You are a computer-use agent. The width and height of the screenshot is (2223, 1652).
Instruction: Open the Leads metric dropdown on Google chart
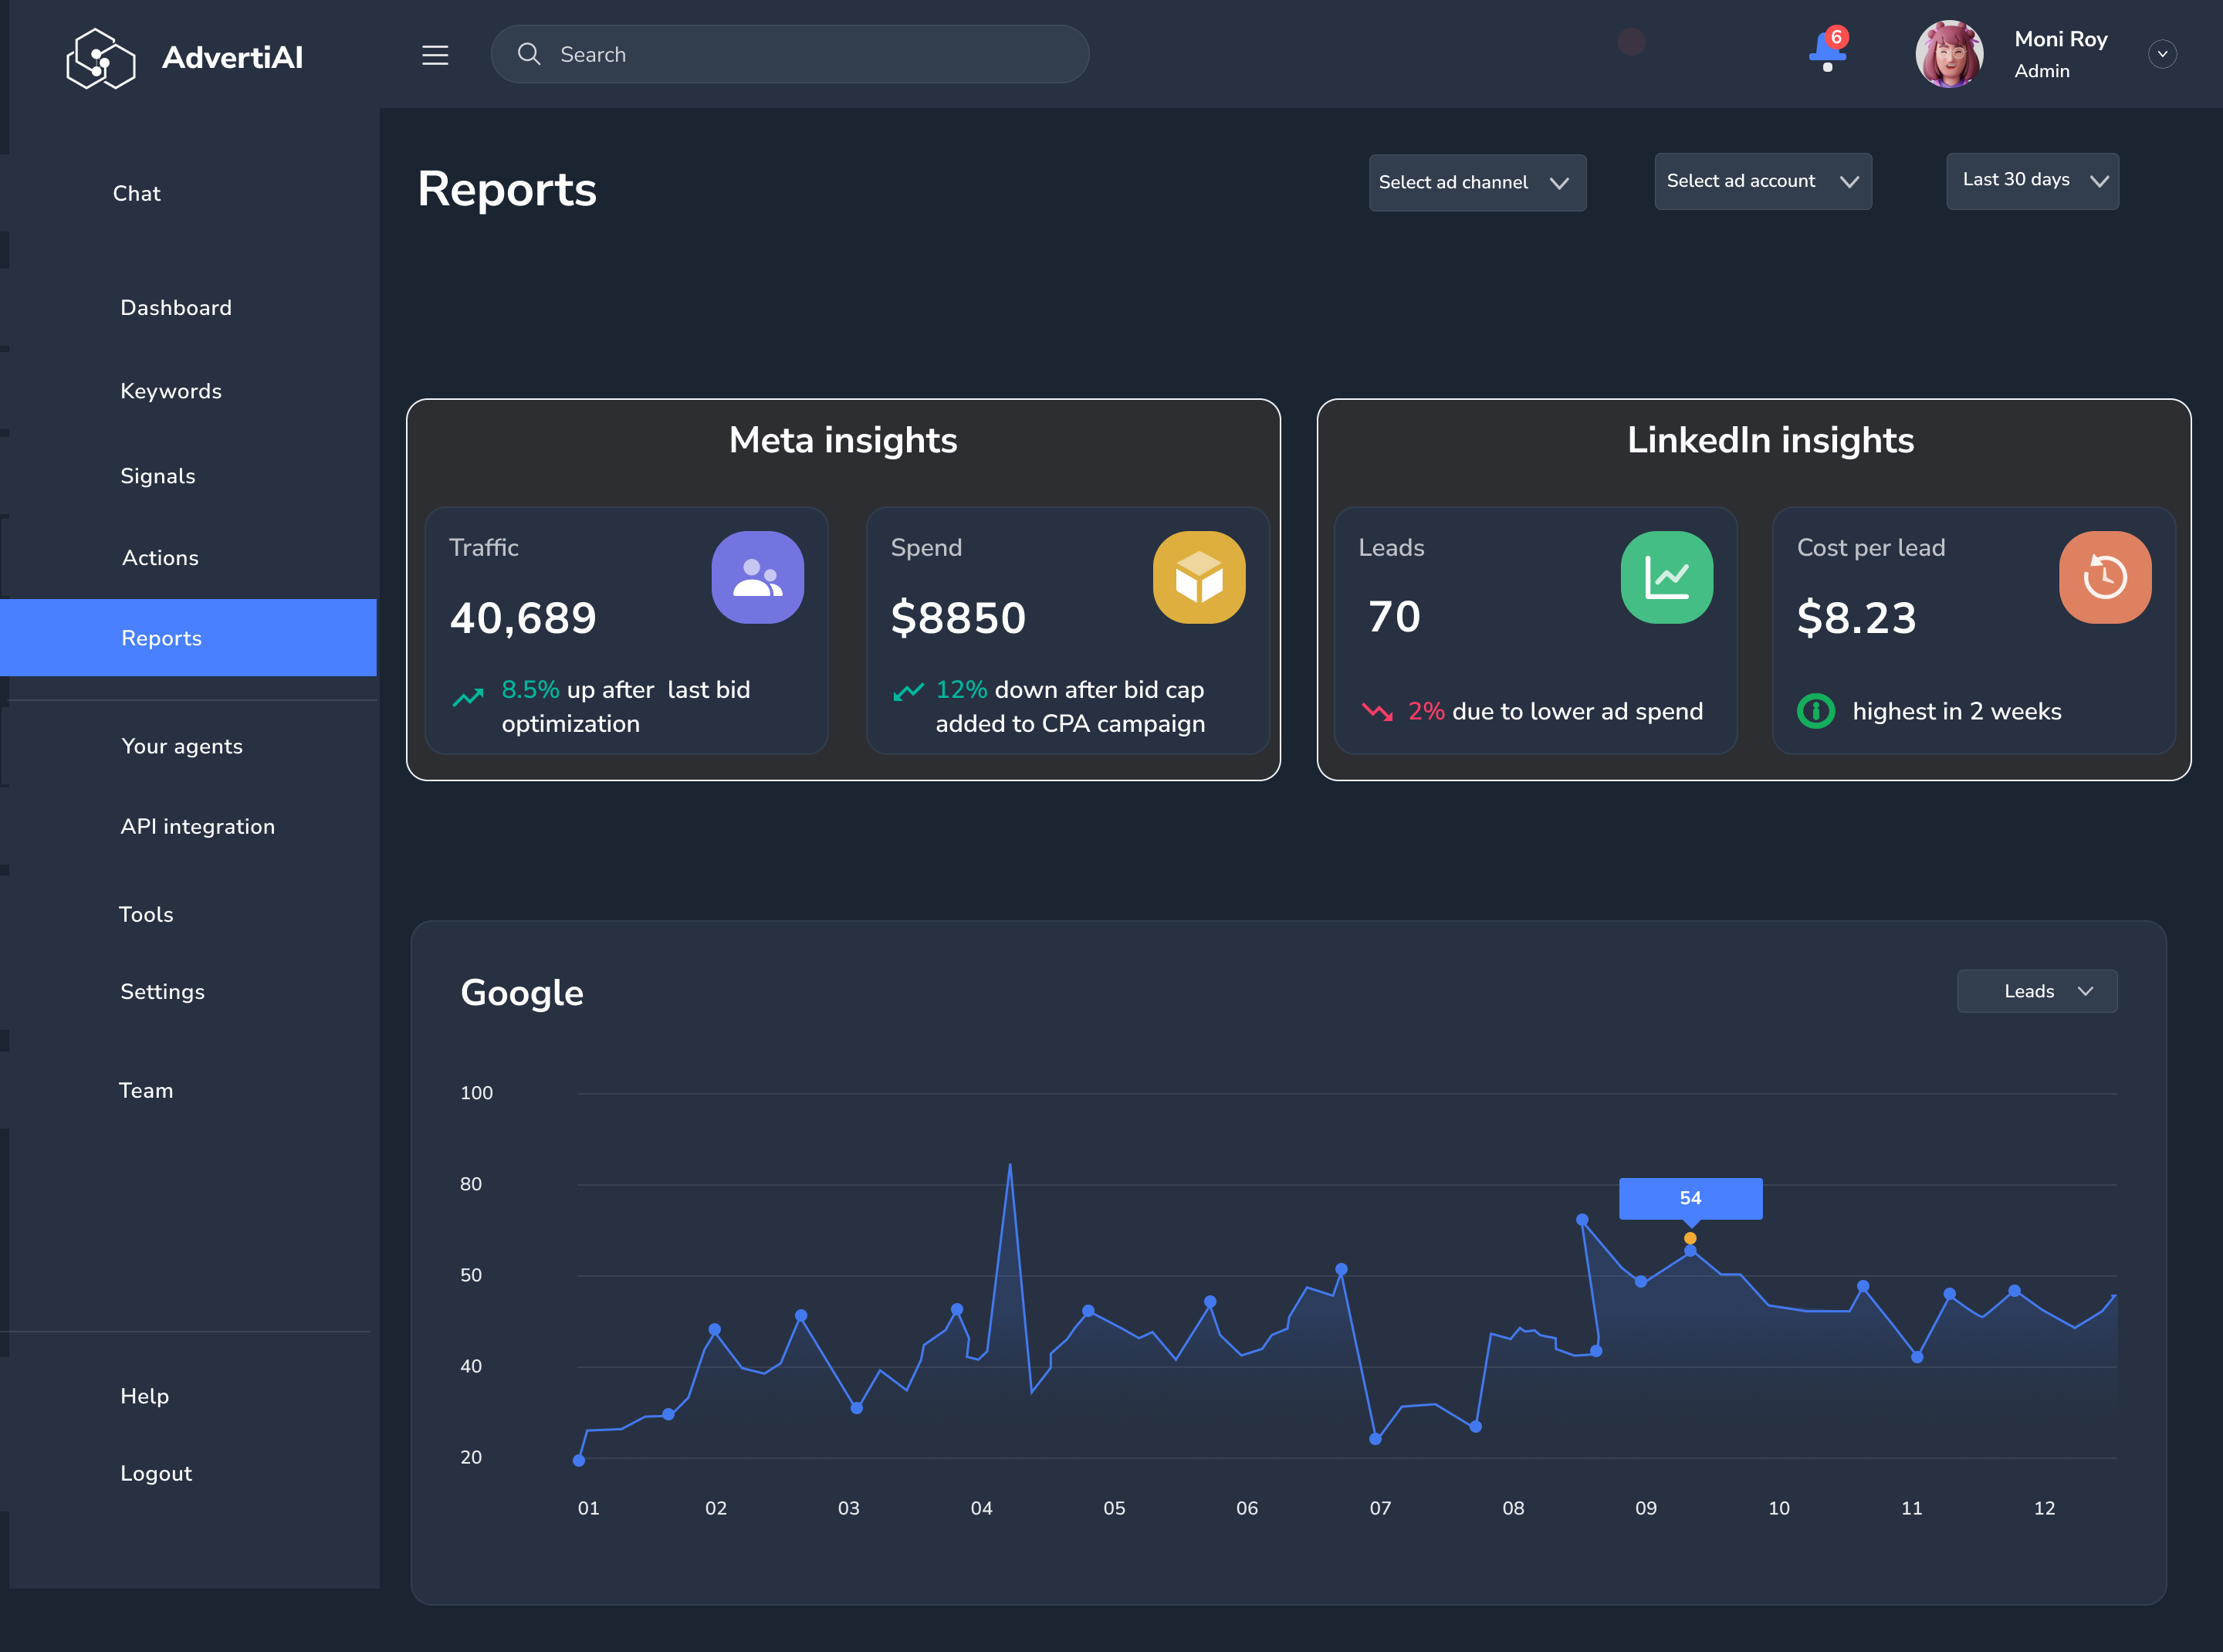(x=2036, y=991)
